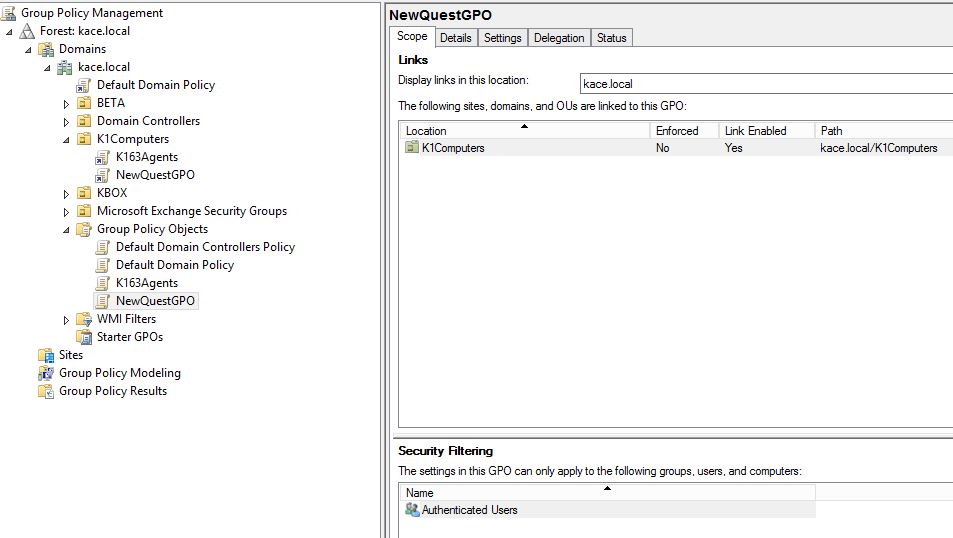Open the Status tab

coord(611,38)
